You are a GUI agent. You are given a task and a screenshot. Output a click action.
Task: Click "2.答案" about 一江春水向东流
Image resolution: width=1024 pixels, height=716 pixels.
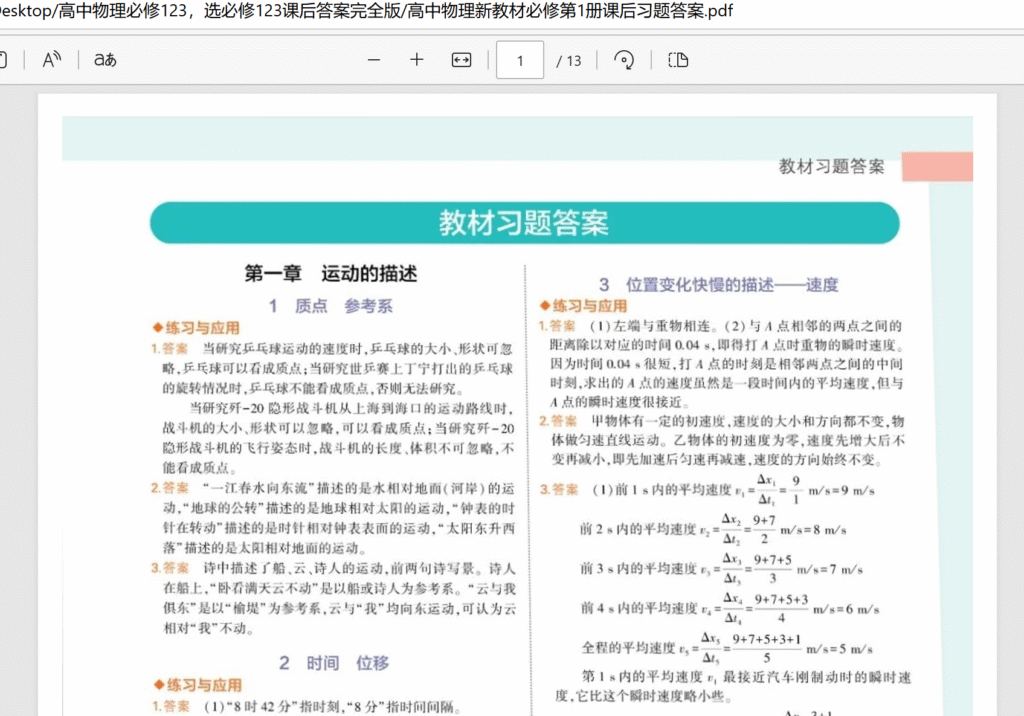tap(170, 488)
